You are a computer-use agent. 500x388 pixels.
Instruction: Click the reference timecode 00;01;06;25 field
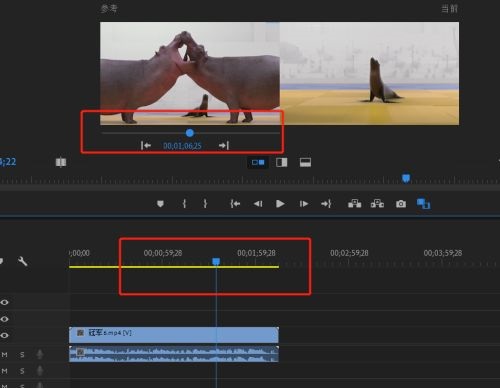pos(182,146)
